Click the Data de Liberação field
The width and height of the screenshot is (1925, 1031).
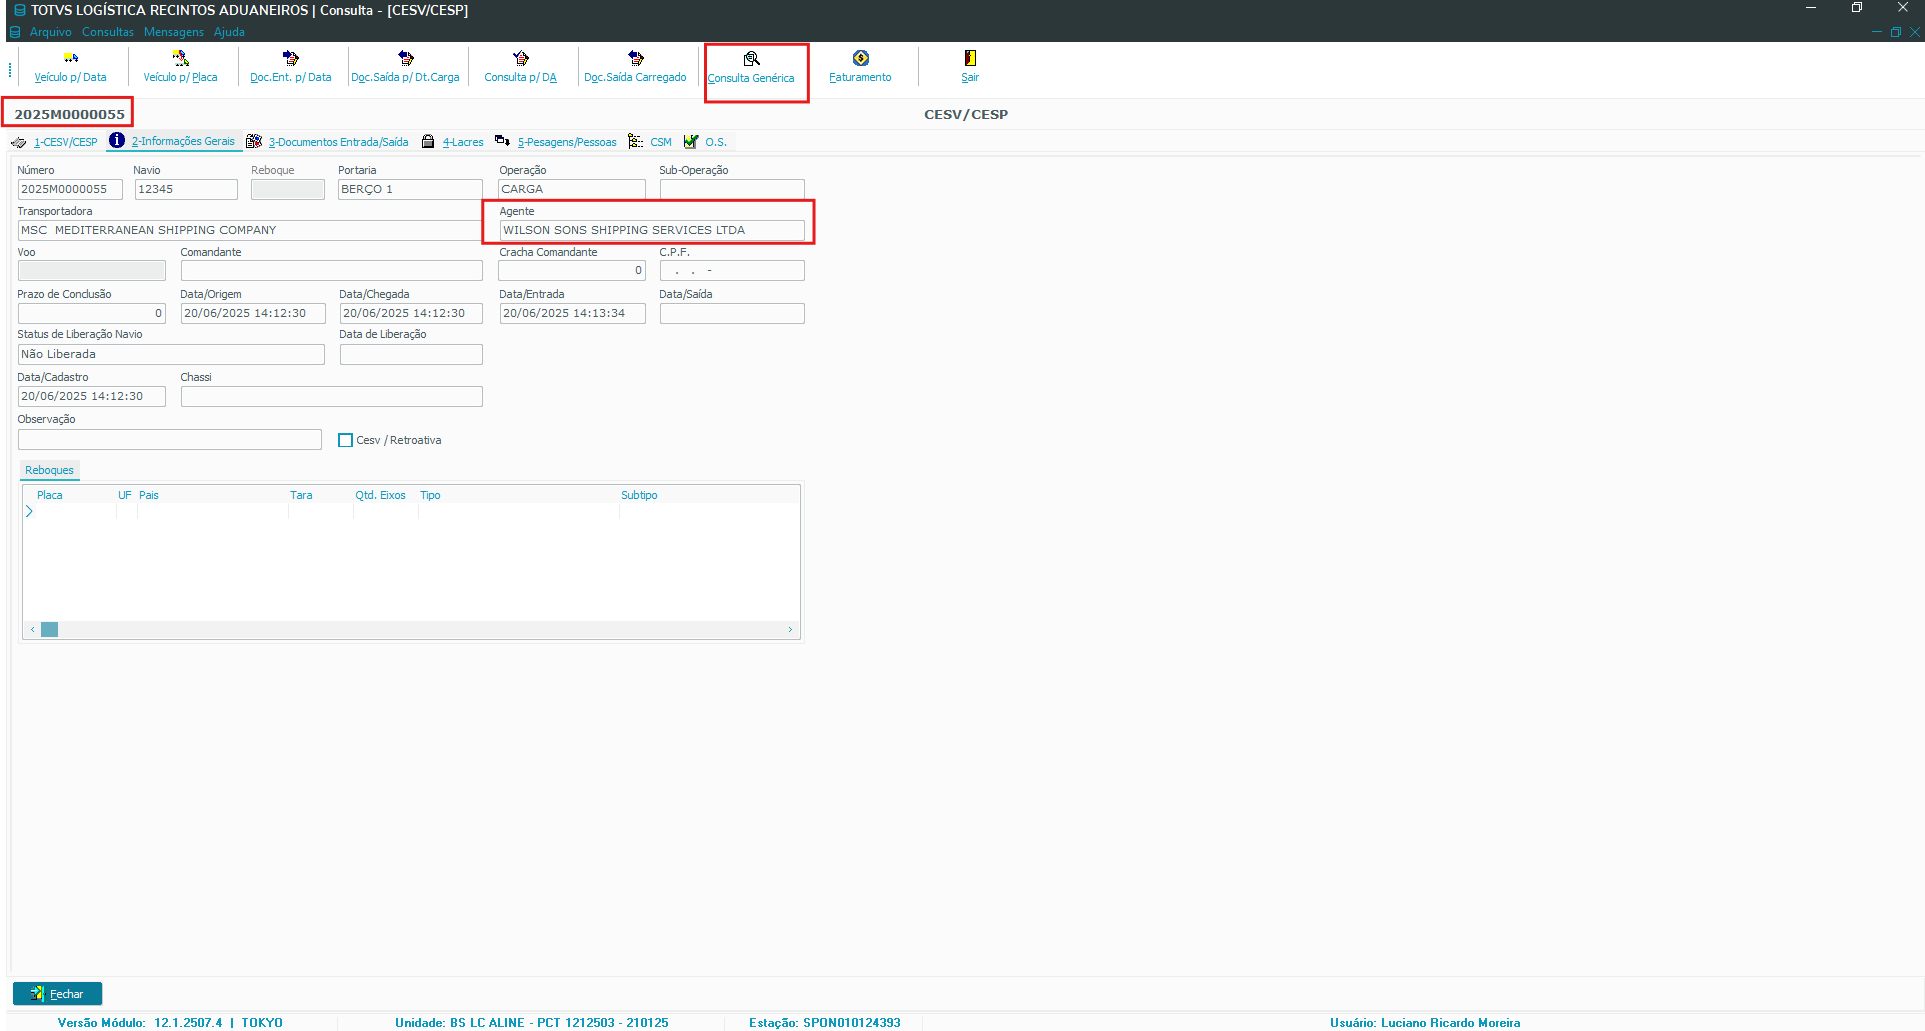[x=411, y=354]
